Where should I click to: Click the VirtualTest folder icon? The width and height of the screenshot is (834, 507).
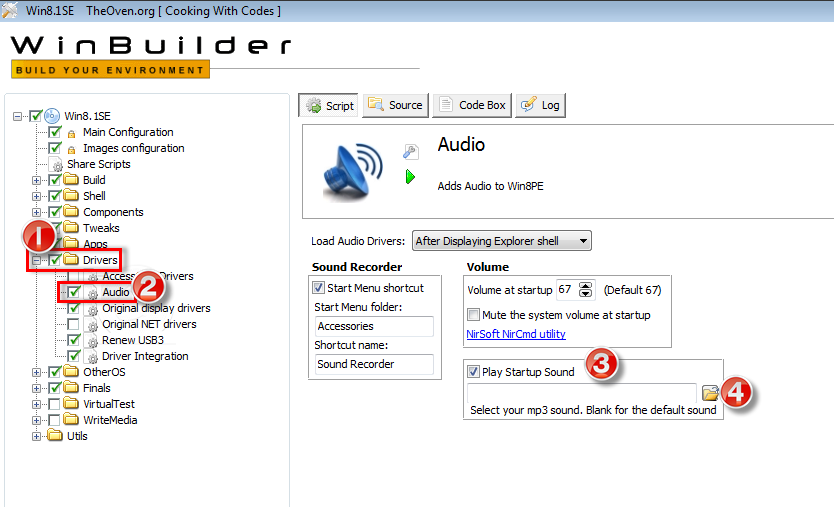click(x=71, y=403)
